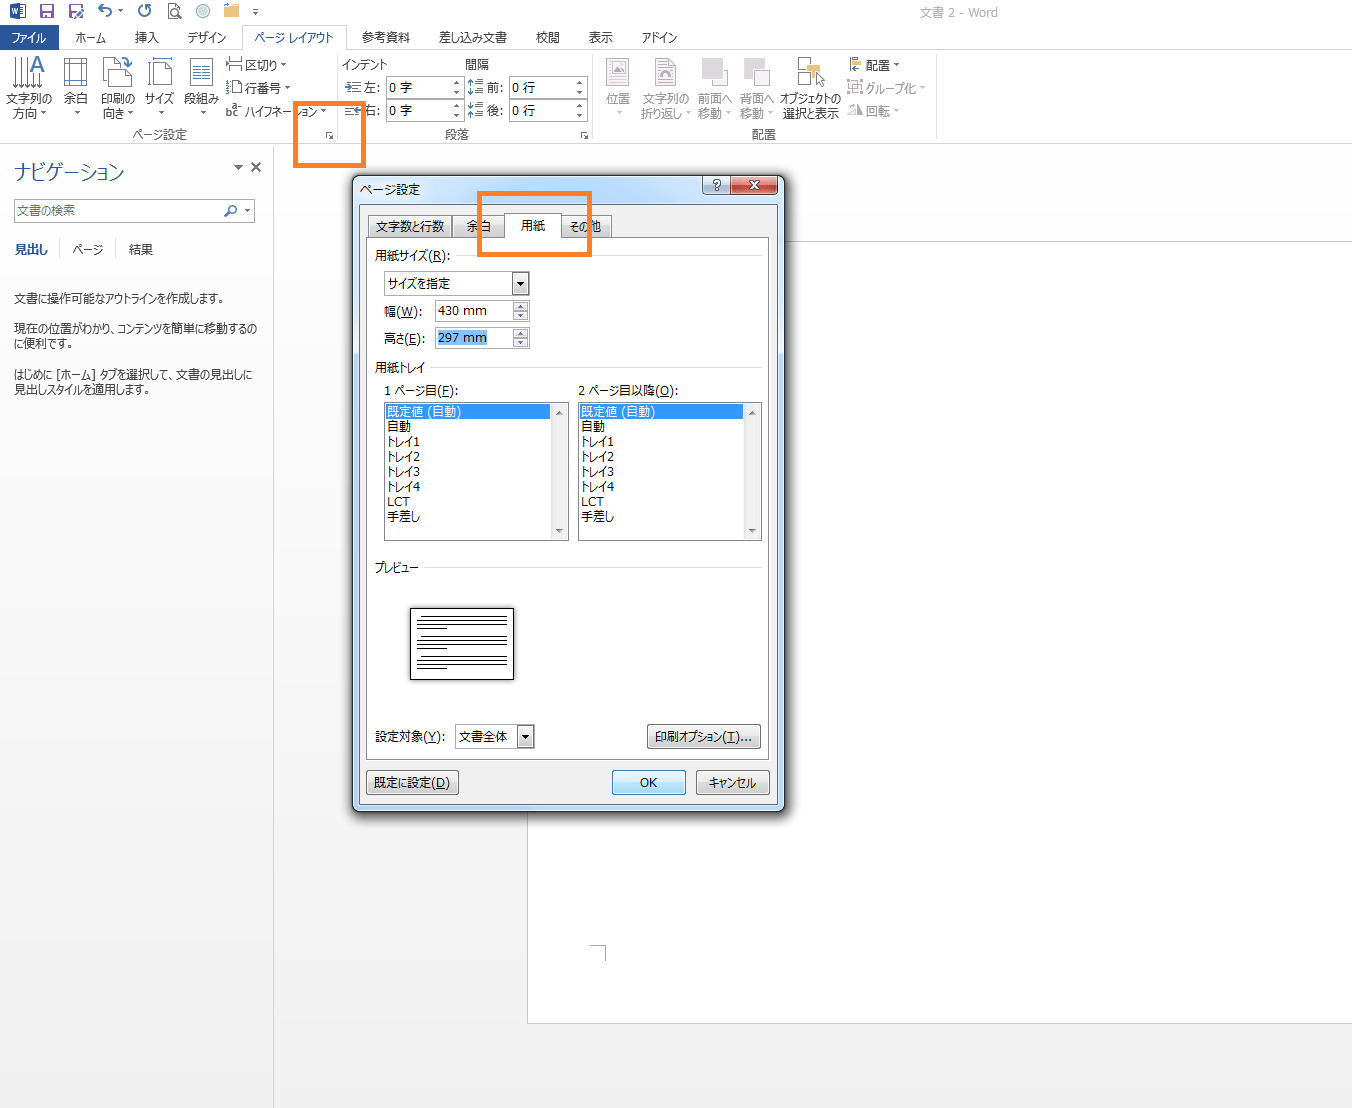Click the Save icon in quick access toolbar

47,12
